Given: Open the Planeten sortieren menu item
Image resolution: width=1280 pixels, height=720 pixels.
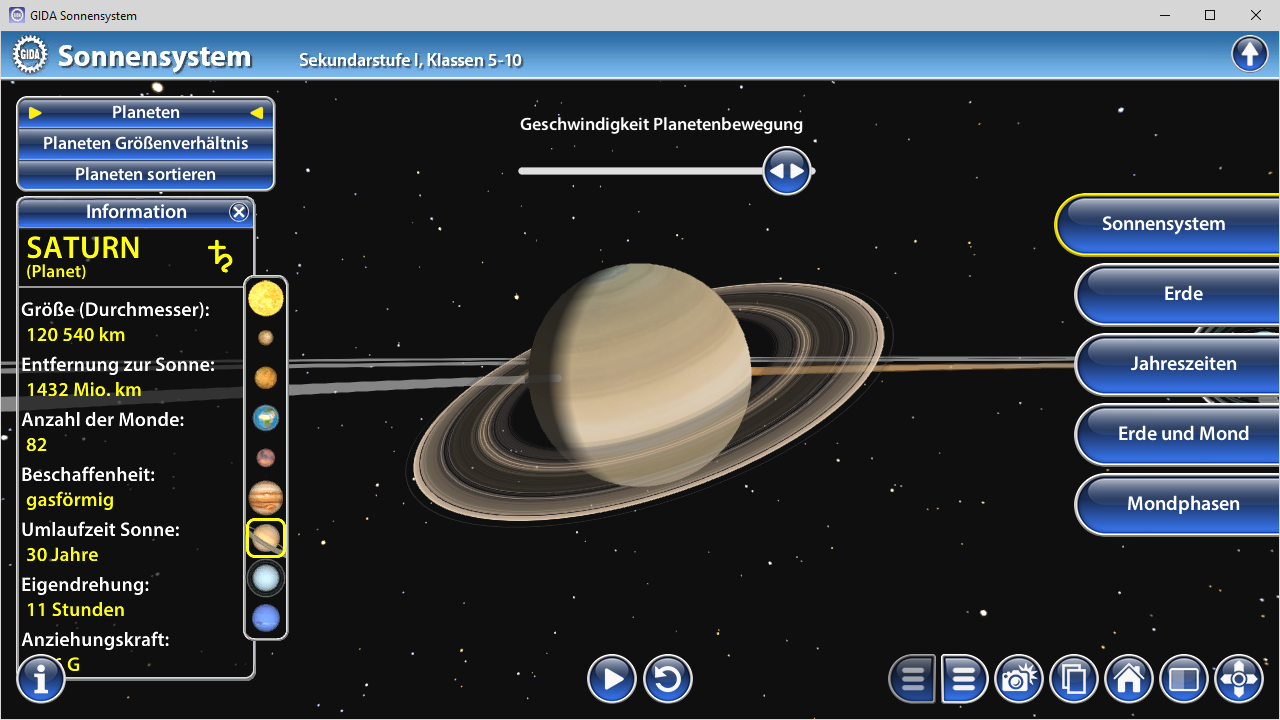Looking at the screenshot, I should tap(146, 174).
